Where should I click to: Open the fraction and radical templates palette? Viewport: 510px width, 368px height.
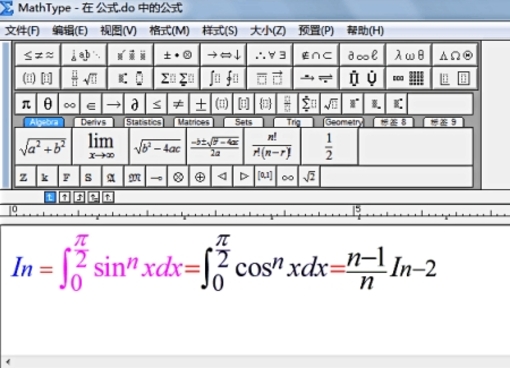[x=84, y=78]
